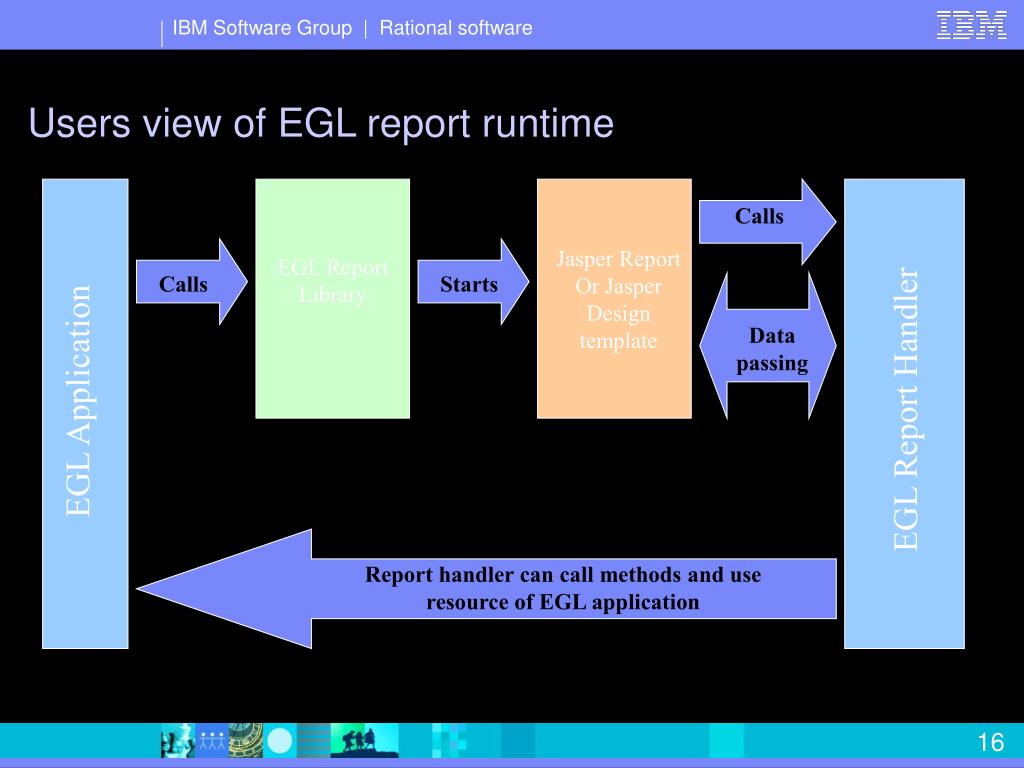Select the 'IBM Software Group' header text
The image size is (1024, 768).
pos(262,28)
